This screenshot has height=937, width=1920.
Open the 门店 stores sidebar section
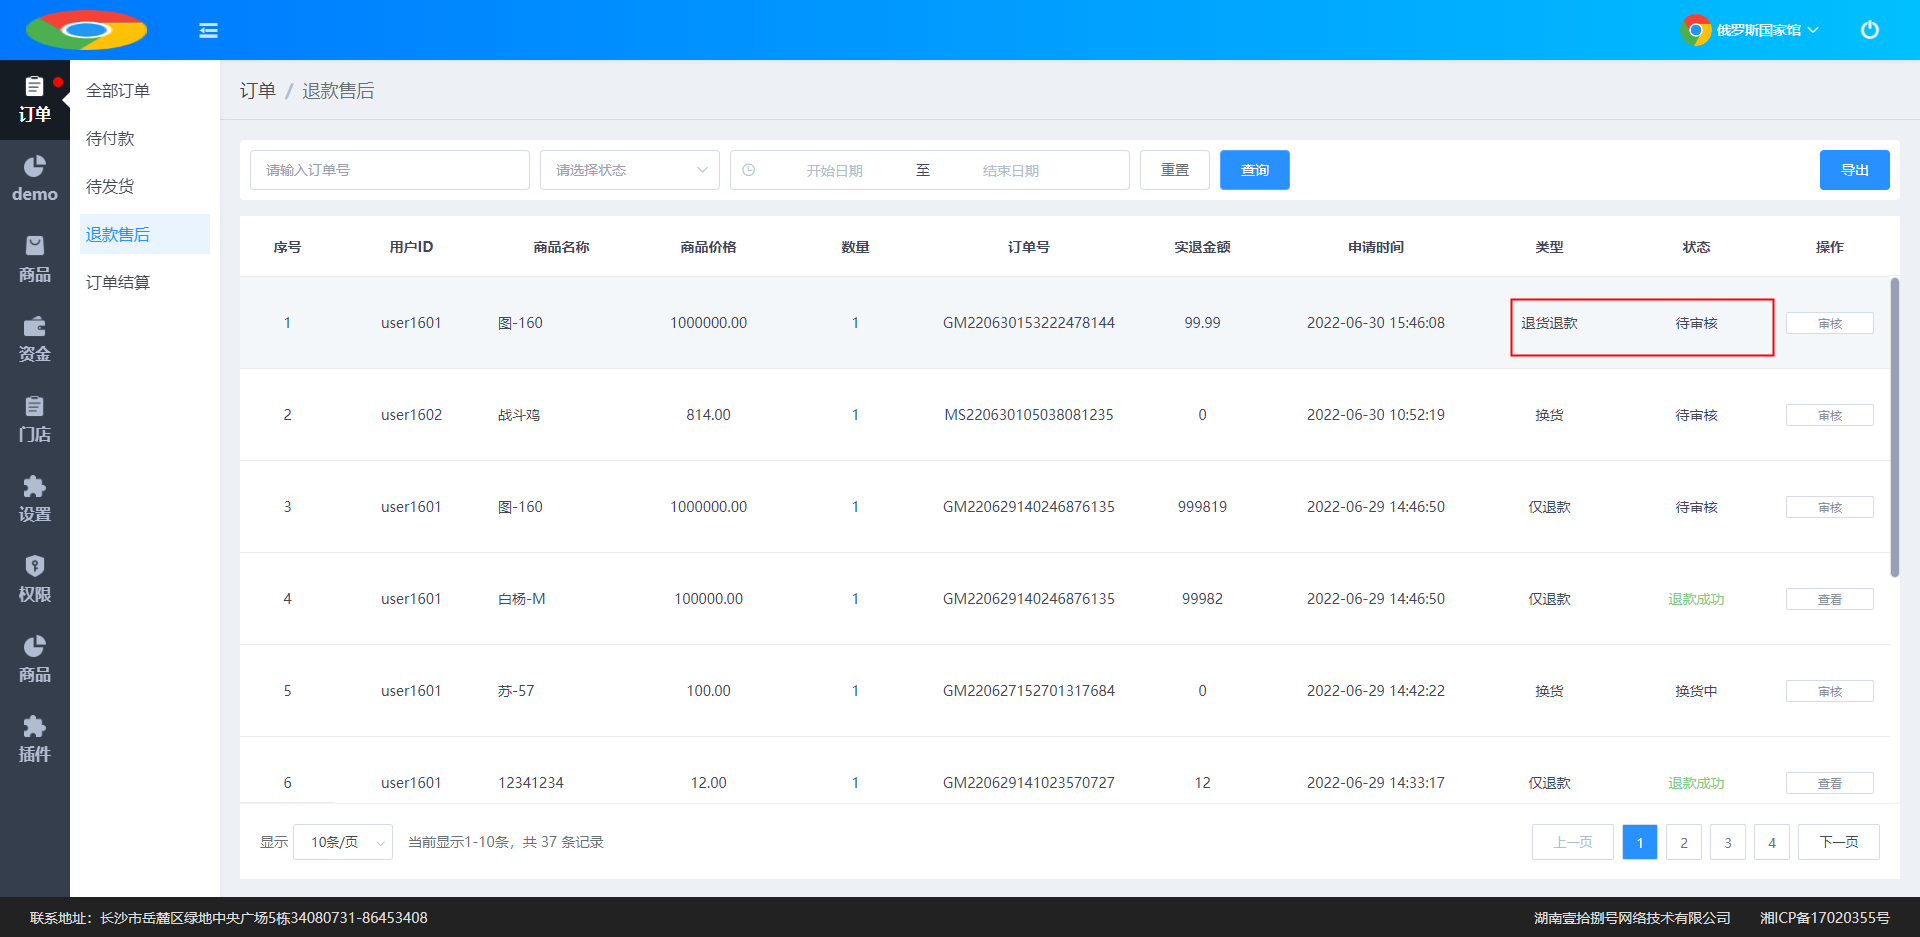click(x=35, y=420)
